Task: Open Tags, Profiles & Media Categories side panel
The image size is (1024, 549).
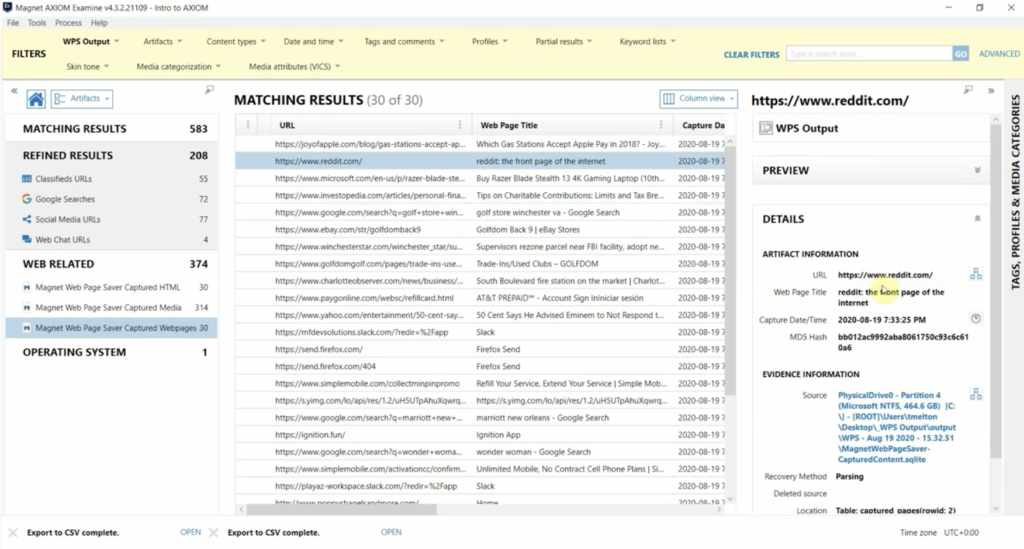Action: coord(1015,193)
